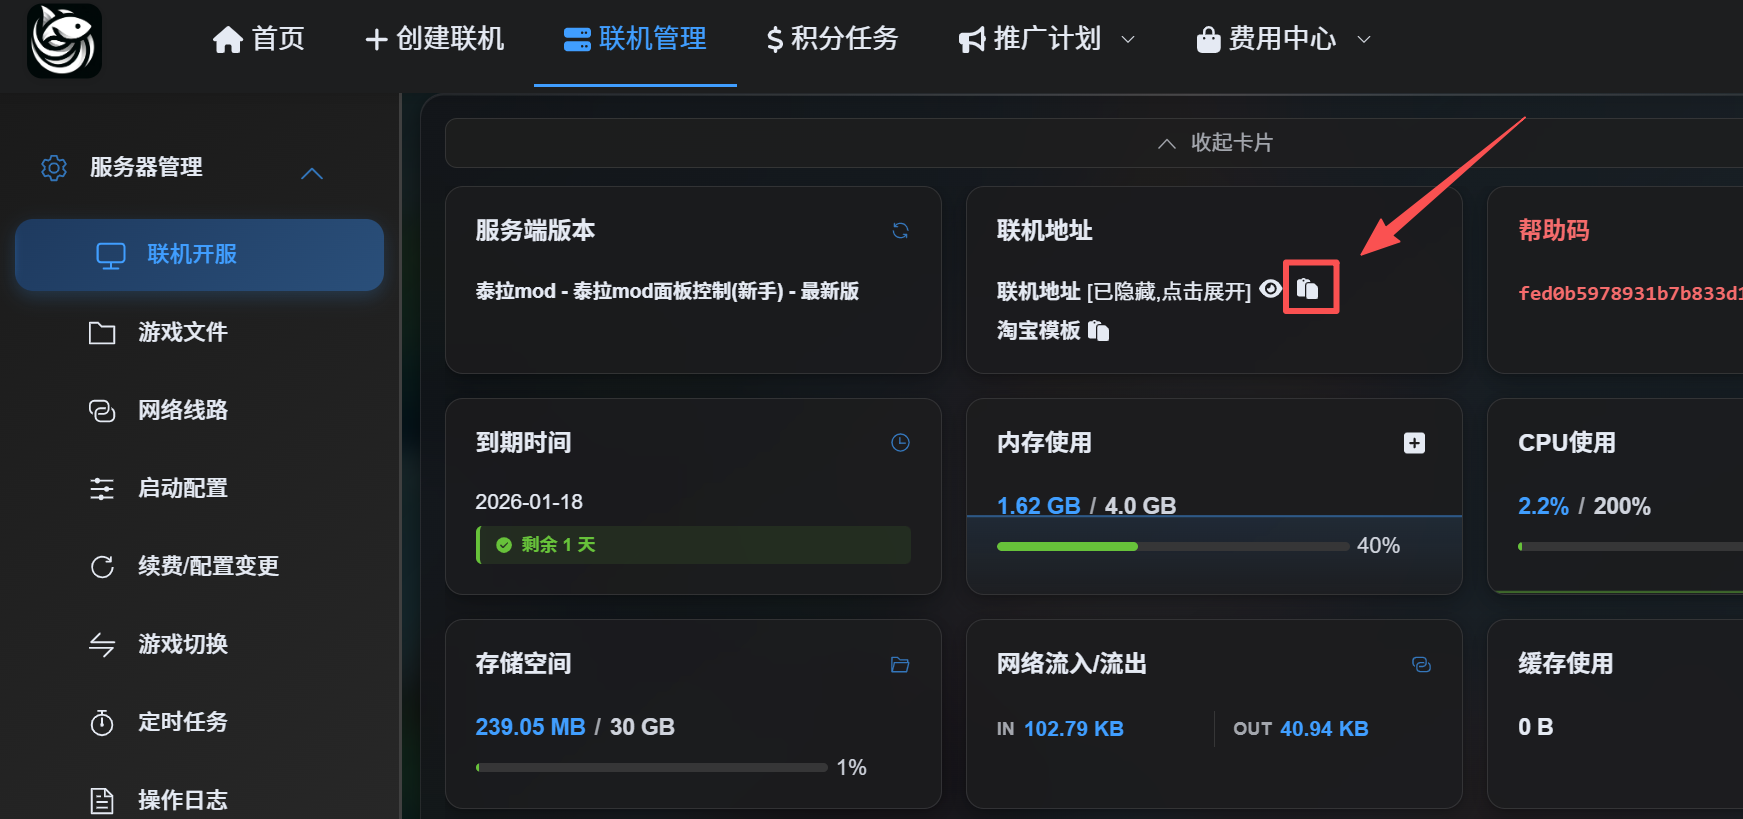Go to the 首页 tab
This screenshot has height=819, width=1743.
click(259, 39)
